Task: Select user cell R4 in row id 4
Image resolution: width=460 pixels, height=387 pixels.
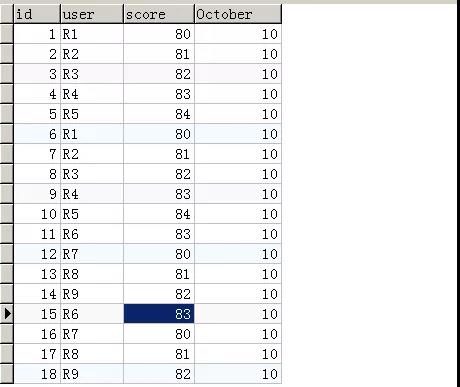Action: click(92, 94)
